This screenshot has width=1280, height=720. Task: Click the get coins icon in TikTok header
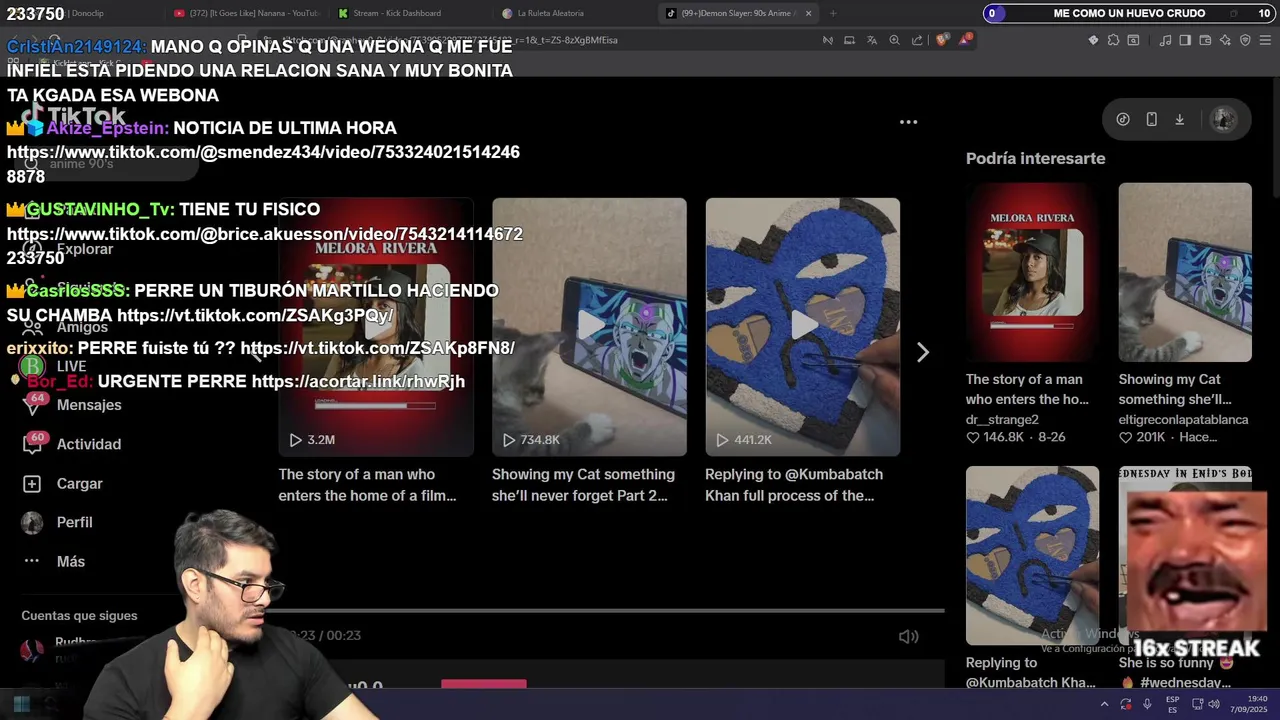pos(1123,119)
